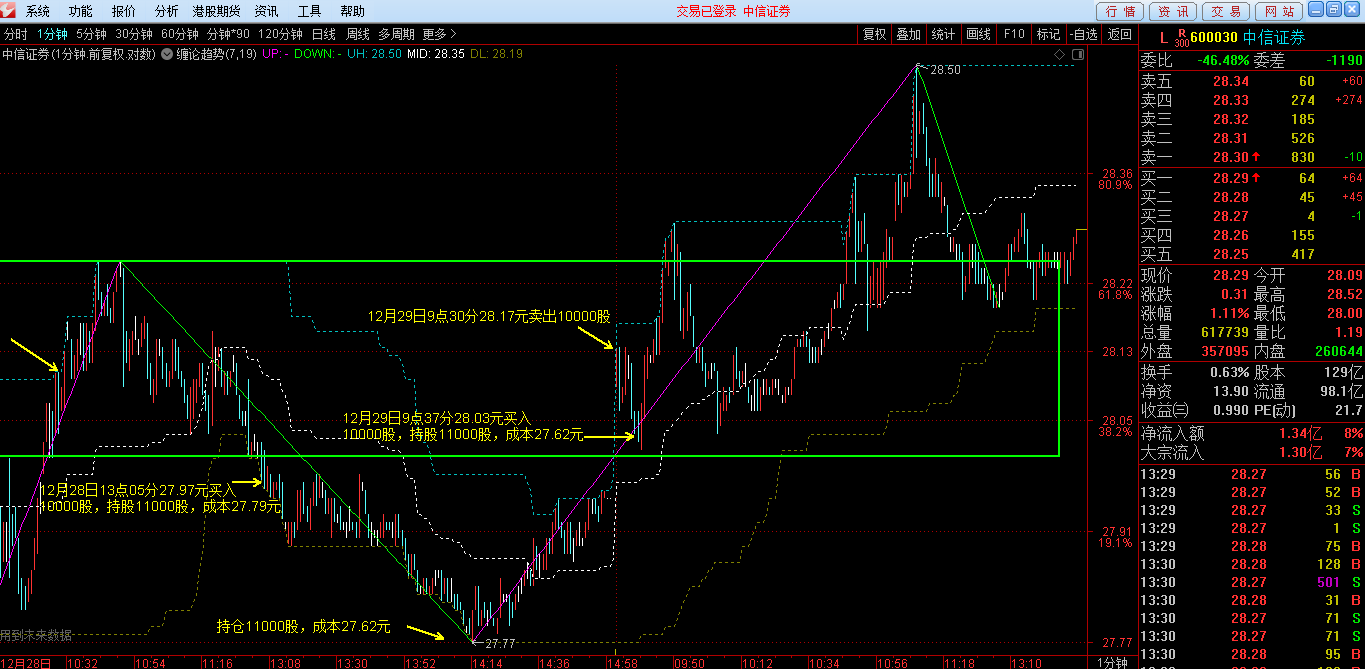Click the 交易 button
The width and height of the screenshot is (1365, 669).
click(x=1226, y=11)
